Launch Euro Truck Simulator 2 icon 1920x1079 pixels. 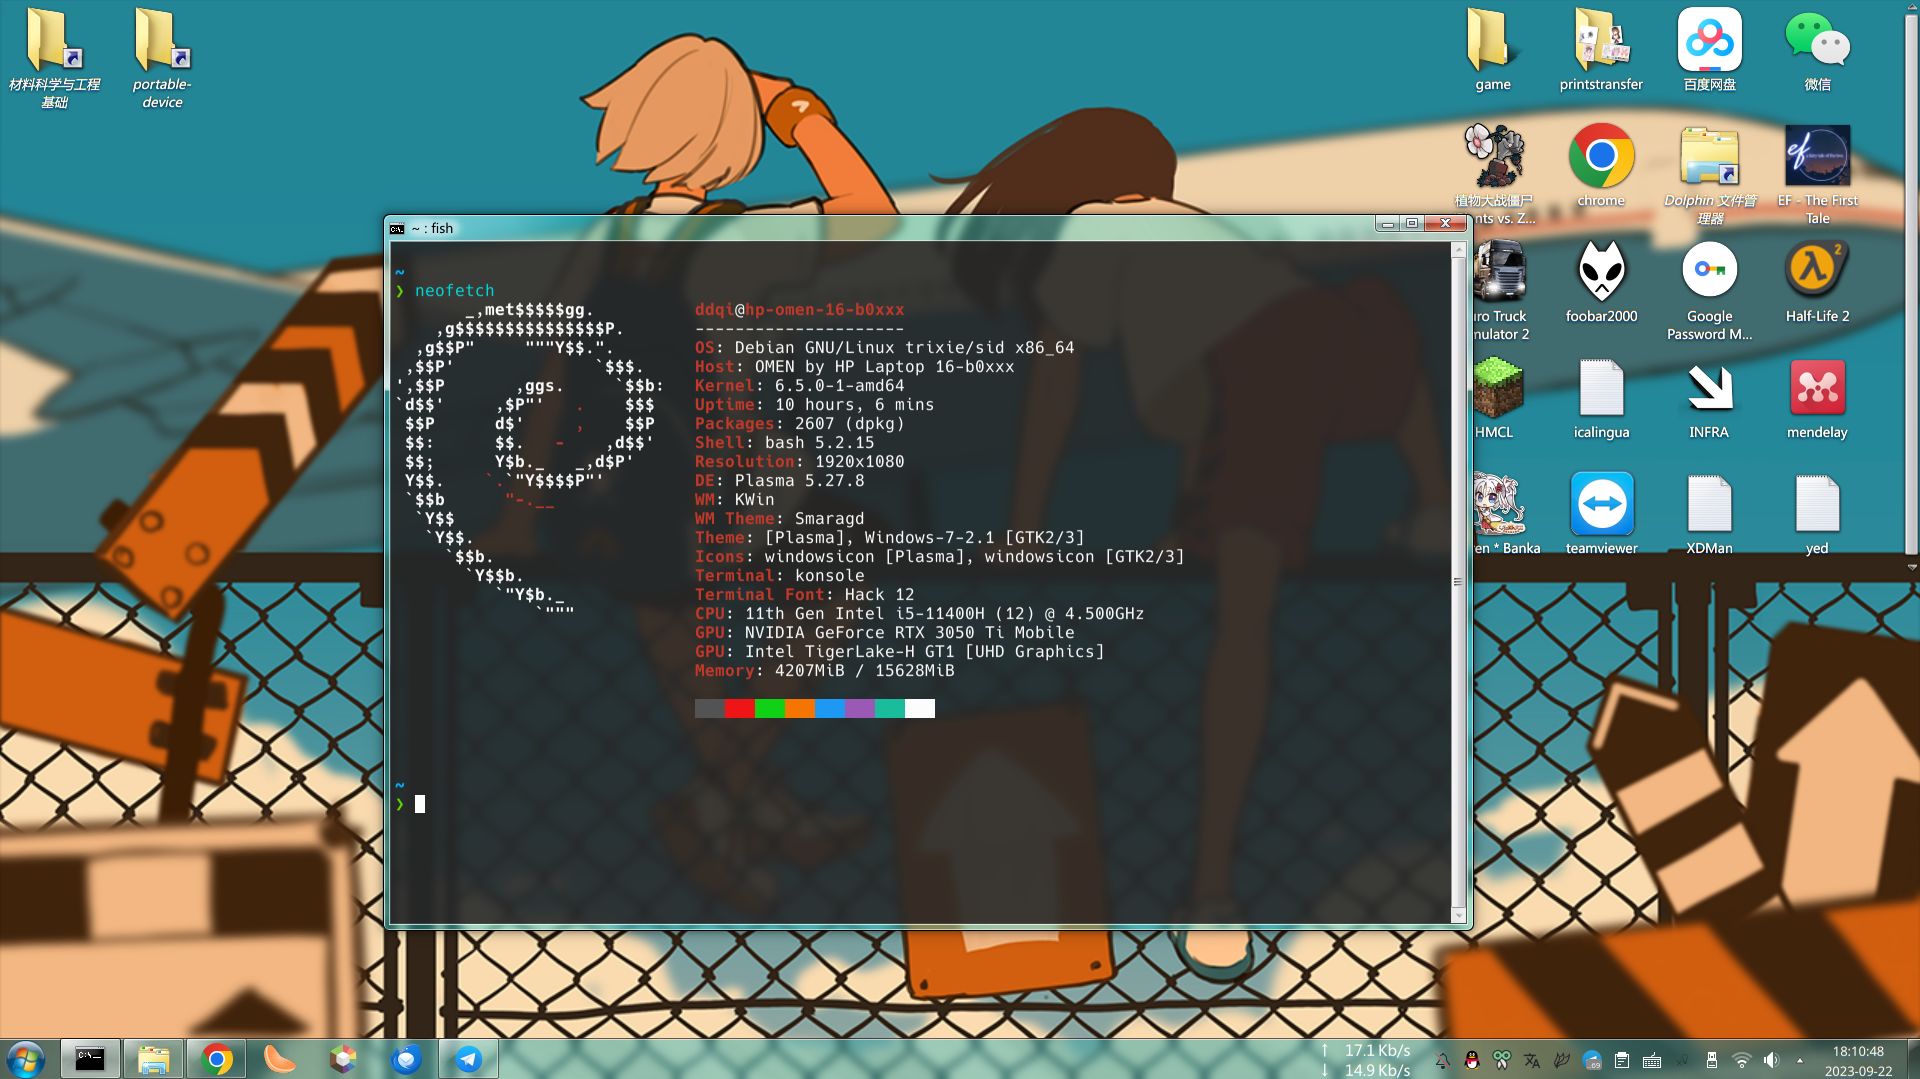1500,290
